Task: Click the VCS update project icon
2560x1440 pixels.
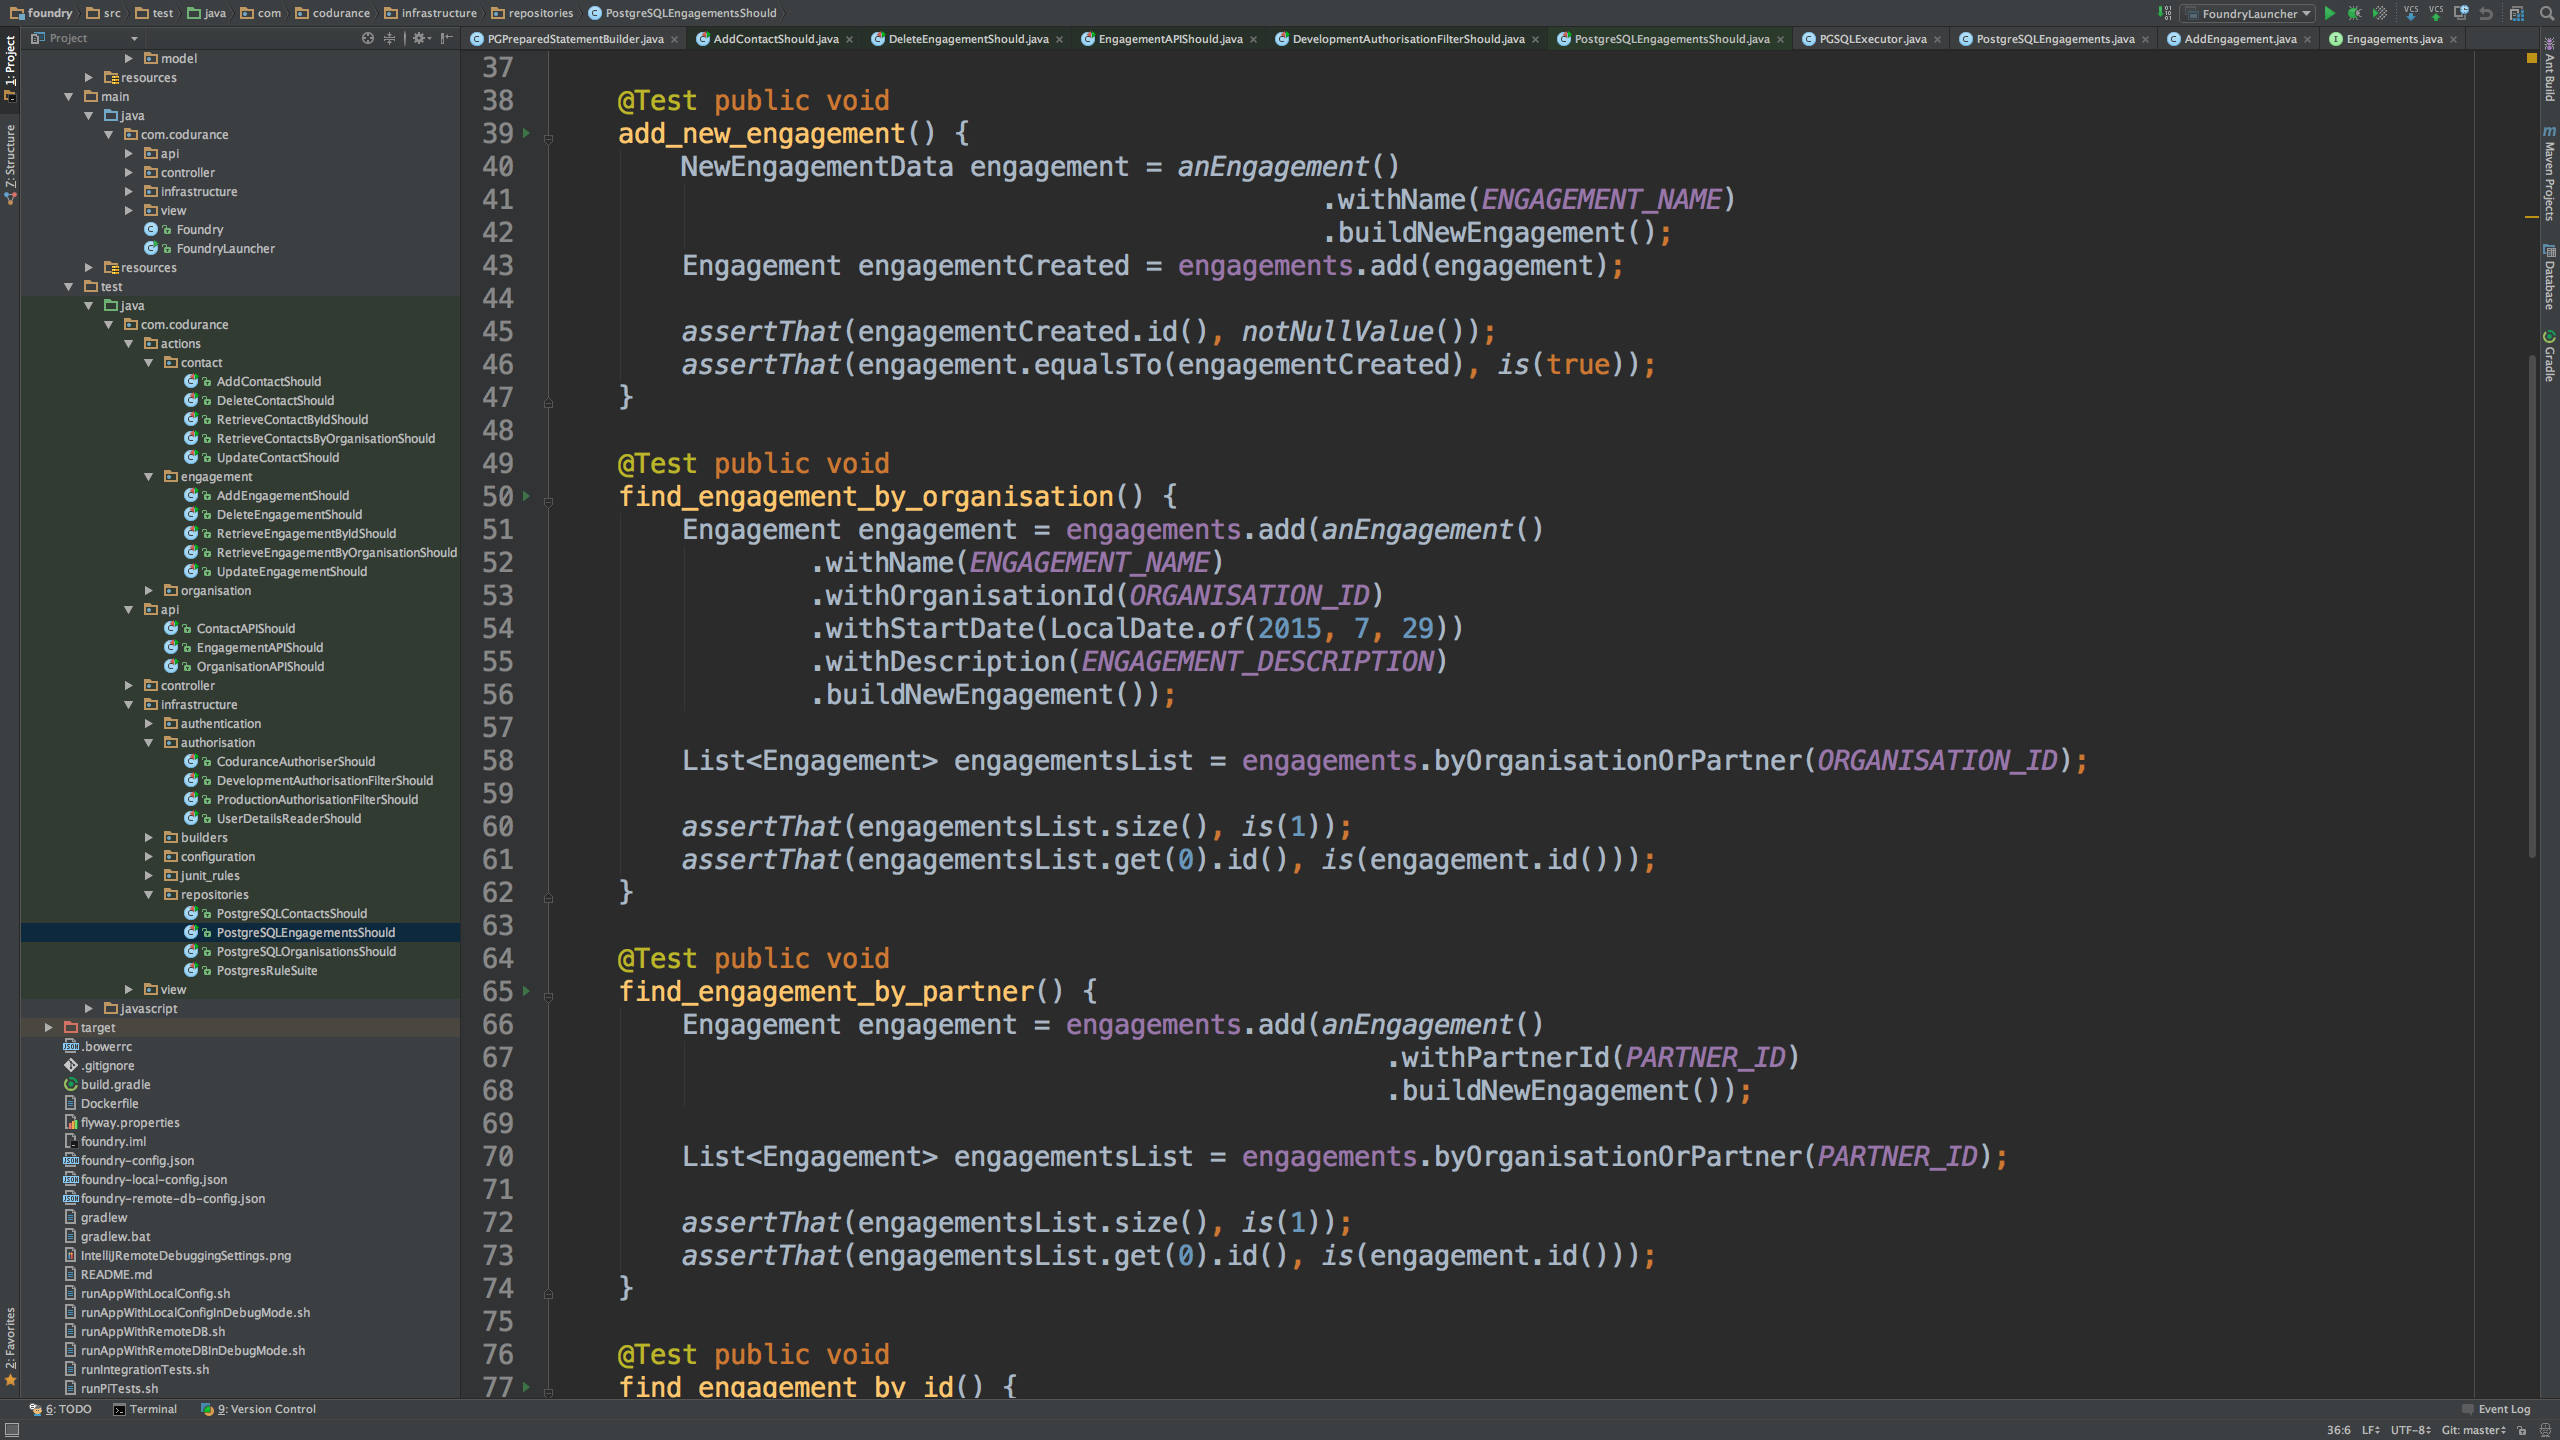Action: (x=2411, y=13)
